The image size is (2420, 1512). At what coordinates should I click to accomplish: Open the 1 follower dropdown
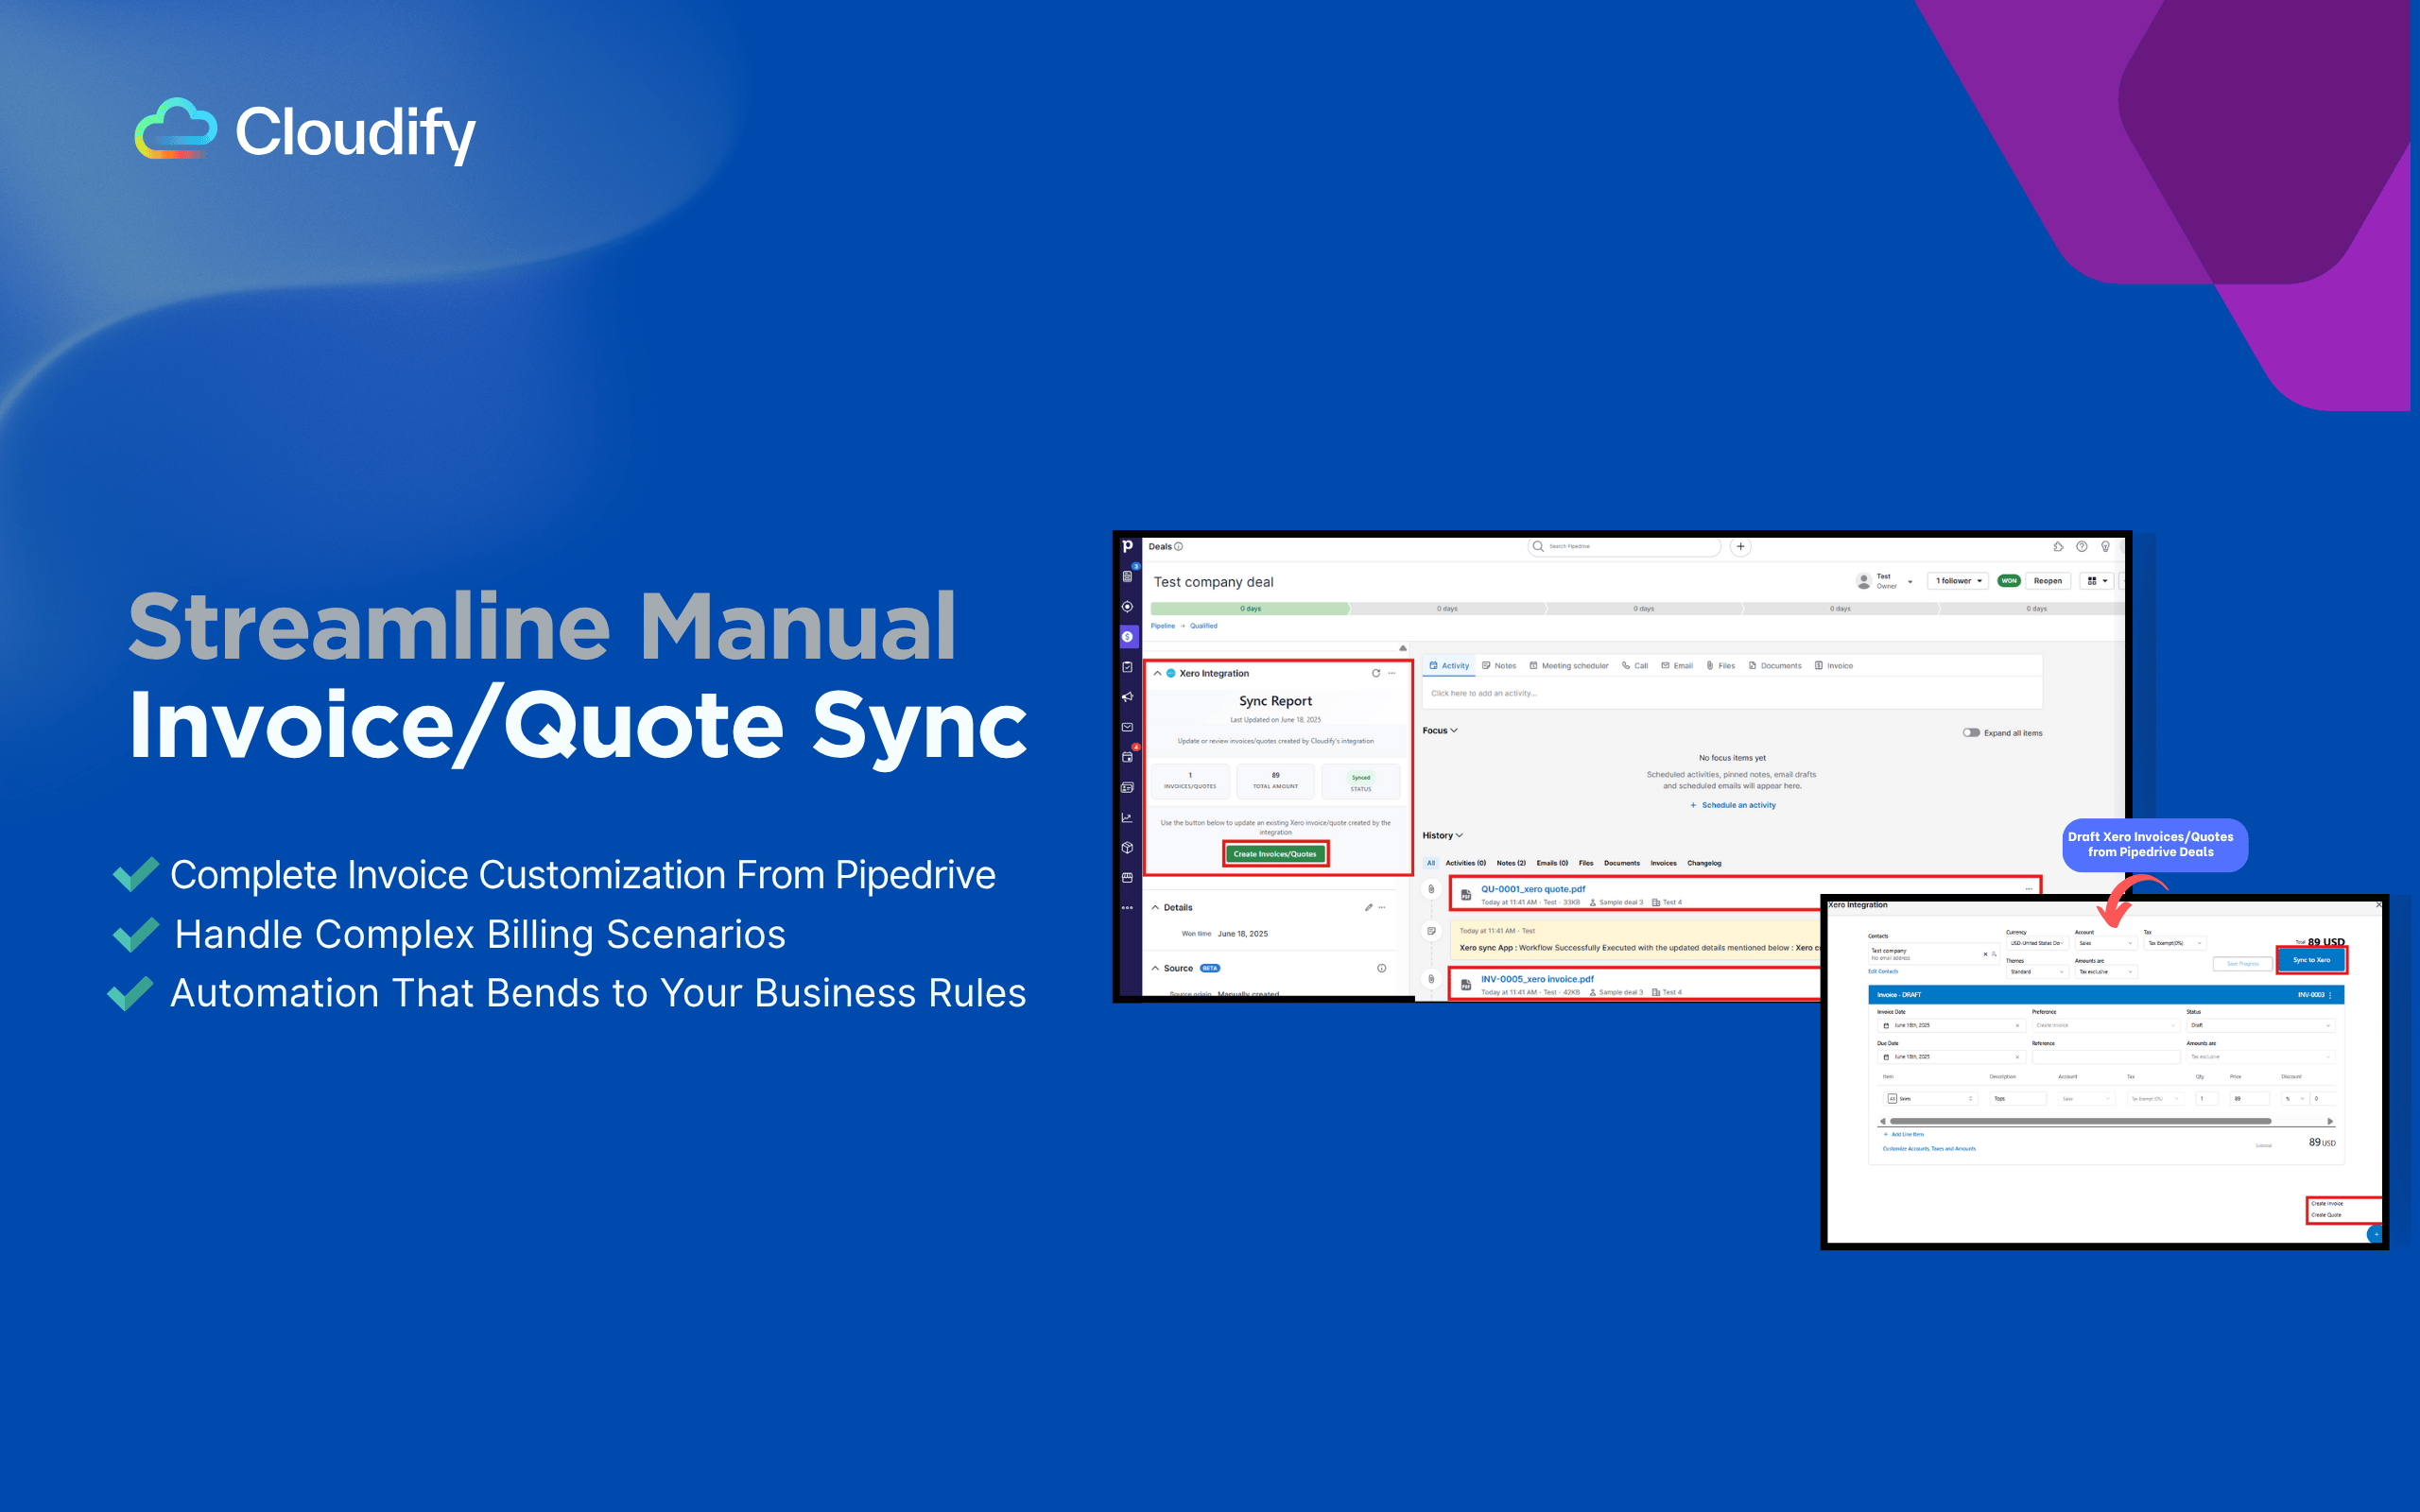1958,581
